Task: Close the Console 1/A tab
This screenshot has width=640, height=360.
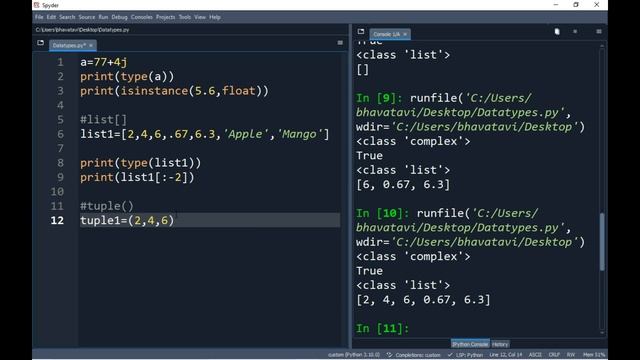Action: pyautogui.click(x=405, y=34)
